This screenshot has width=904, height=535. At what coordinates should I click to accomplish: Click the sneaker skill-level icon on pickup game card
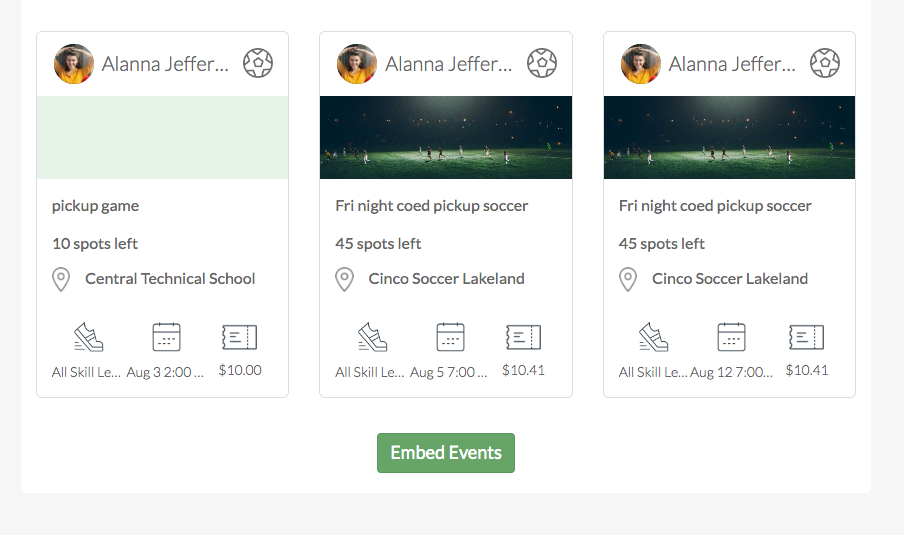[88, 337]
